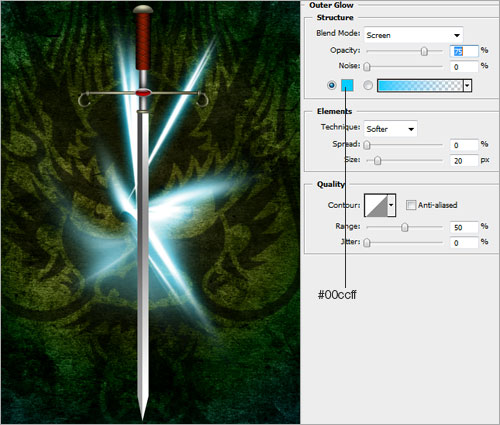Screen dimensions: 500x425
Task: Select the solid color radio button
Action: click(x=331, y=85)
